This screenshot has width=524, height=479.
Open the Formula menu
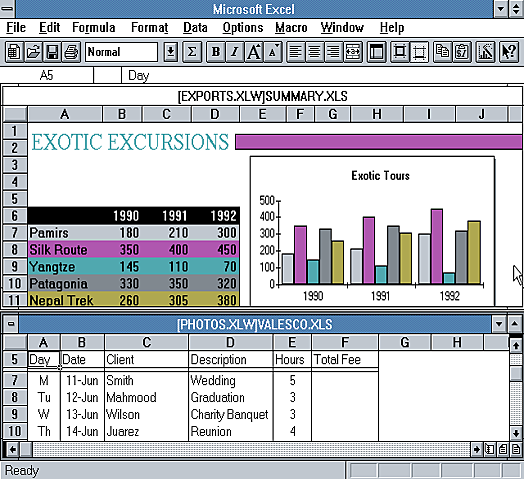(x=94, y=28)
